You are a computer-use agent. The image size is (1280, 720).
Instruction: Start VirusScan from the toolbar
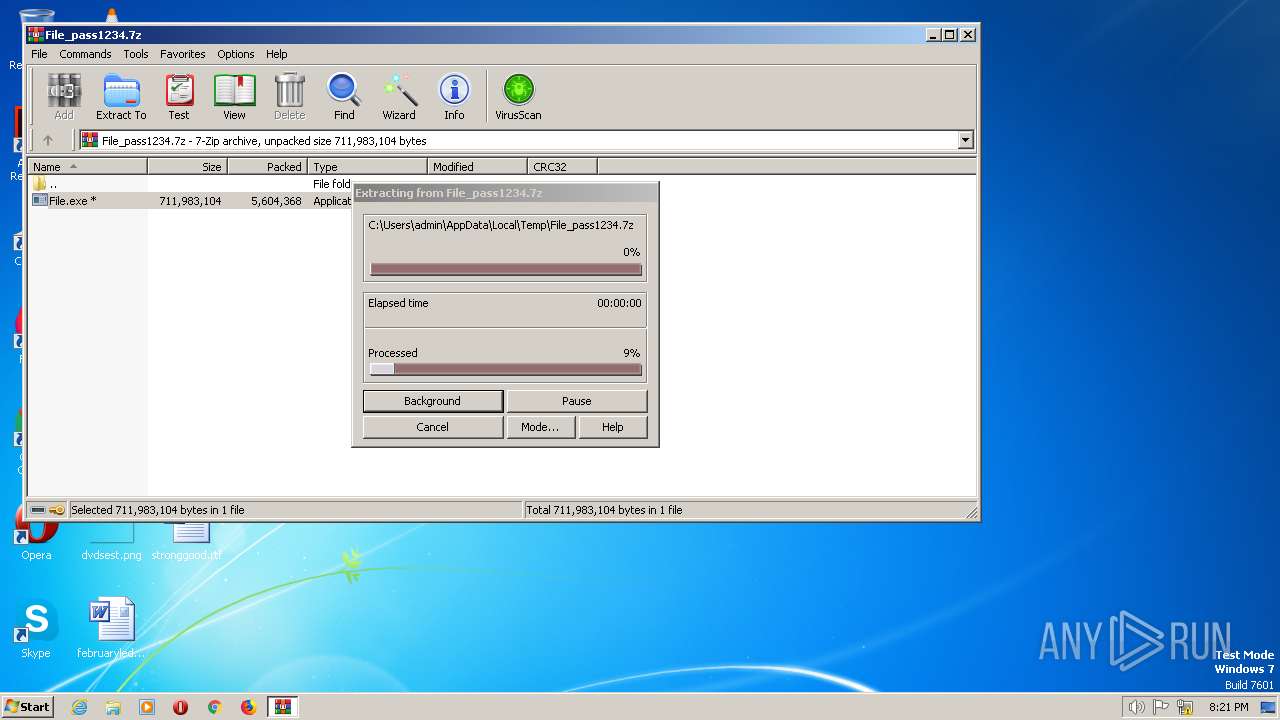[x=518, y=97]
